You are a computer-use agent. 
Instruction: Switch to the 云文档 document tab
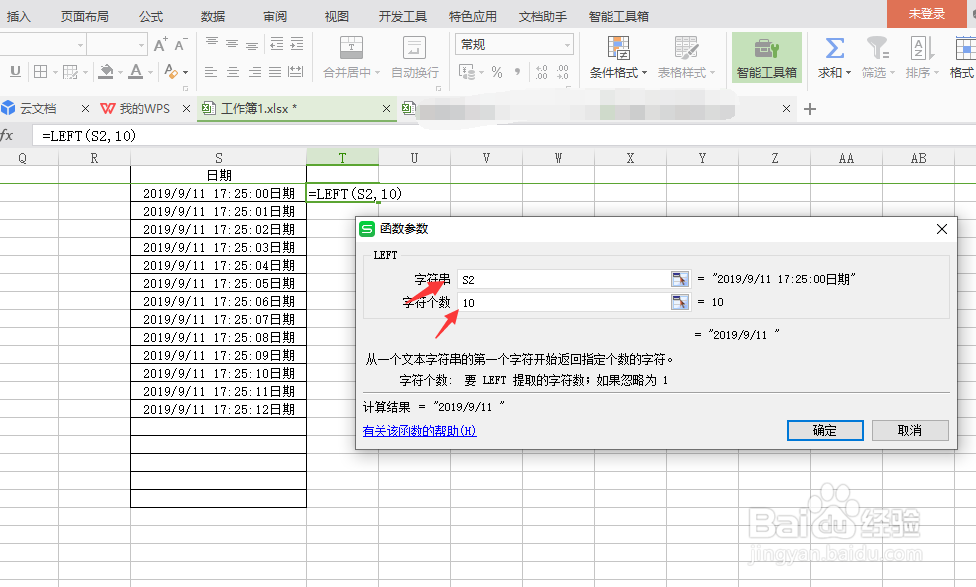pos(37,108)
